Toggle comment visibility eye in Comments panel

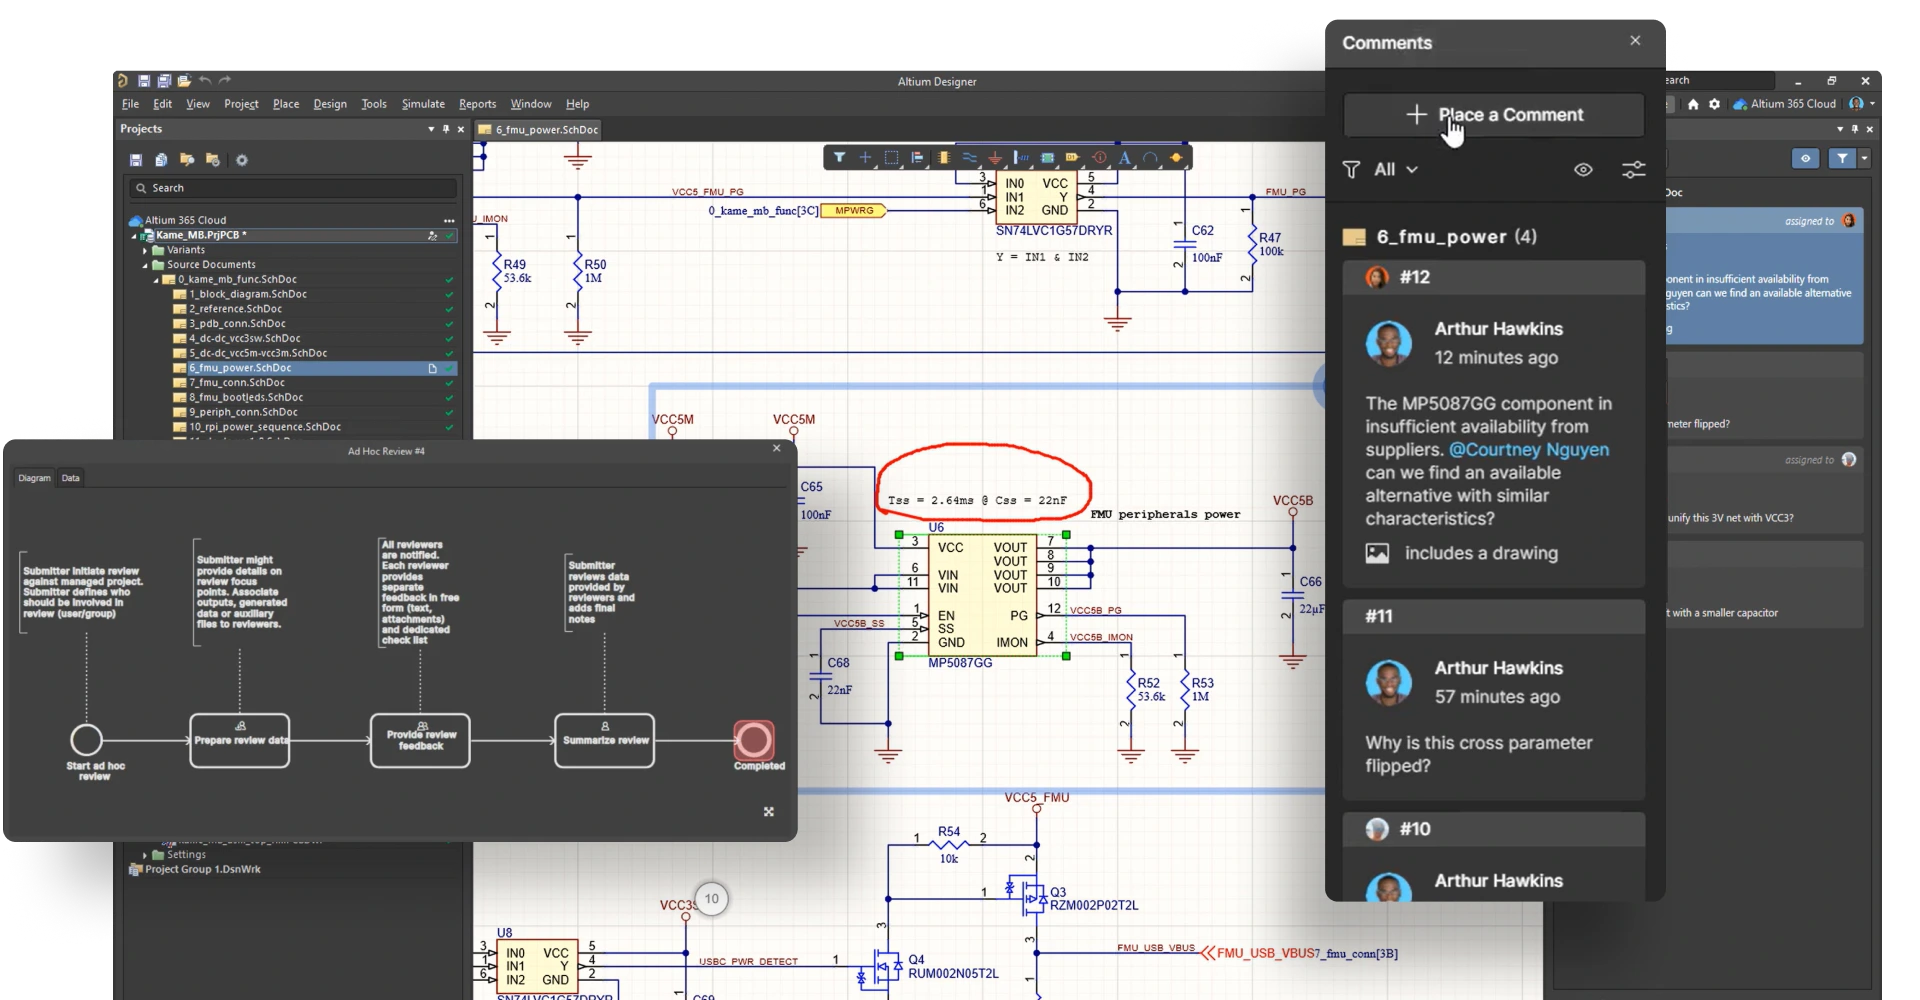point(1583,170)
